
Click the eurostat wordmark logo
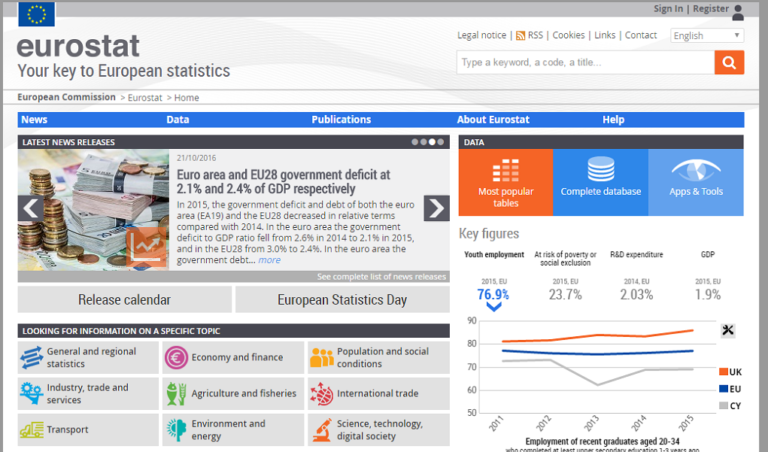tap(78, 46)
